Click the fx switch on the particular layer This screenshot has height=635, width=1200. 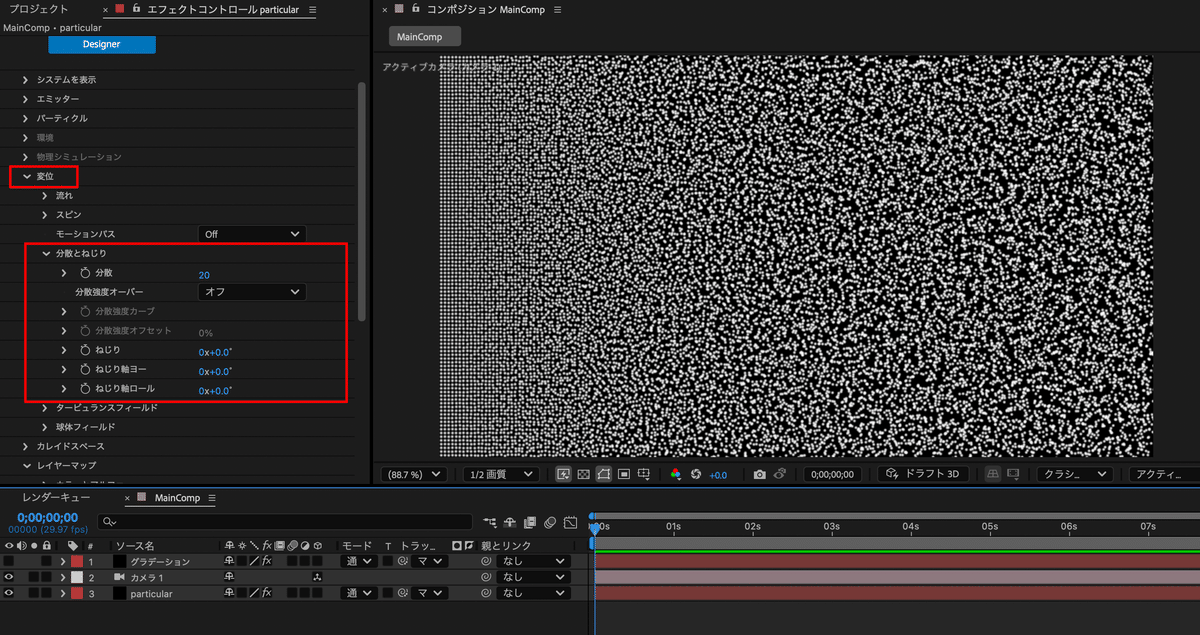click(266, 592)
